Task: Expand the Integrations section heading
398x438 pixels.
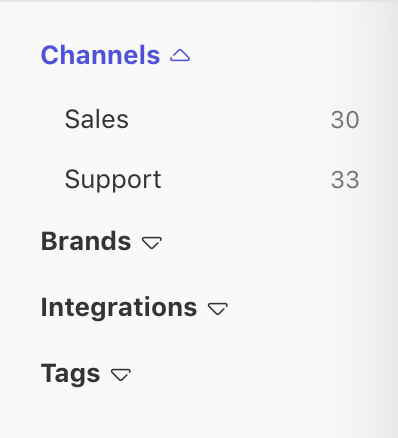Action: 119,307
